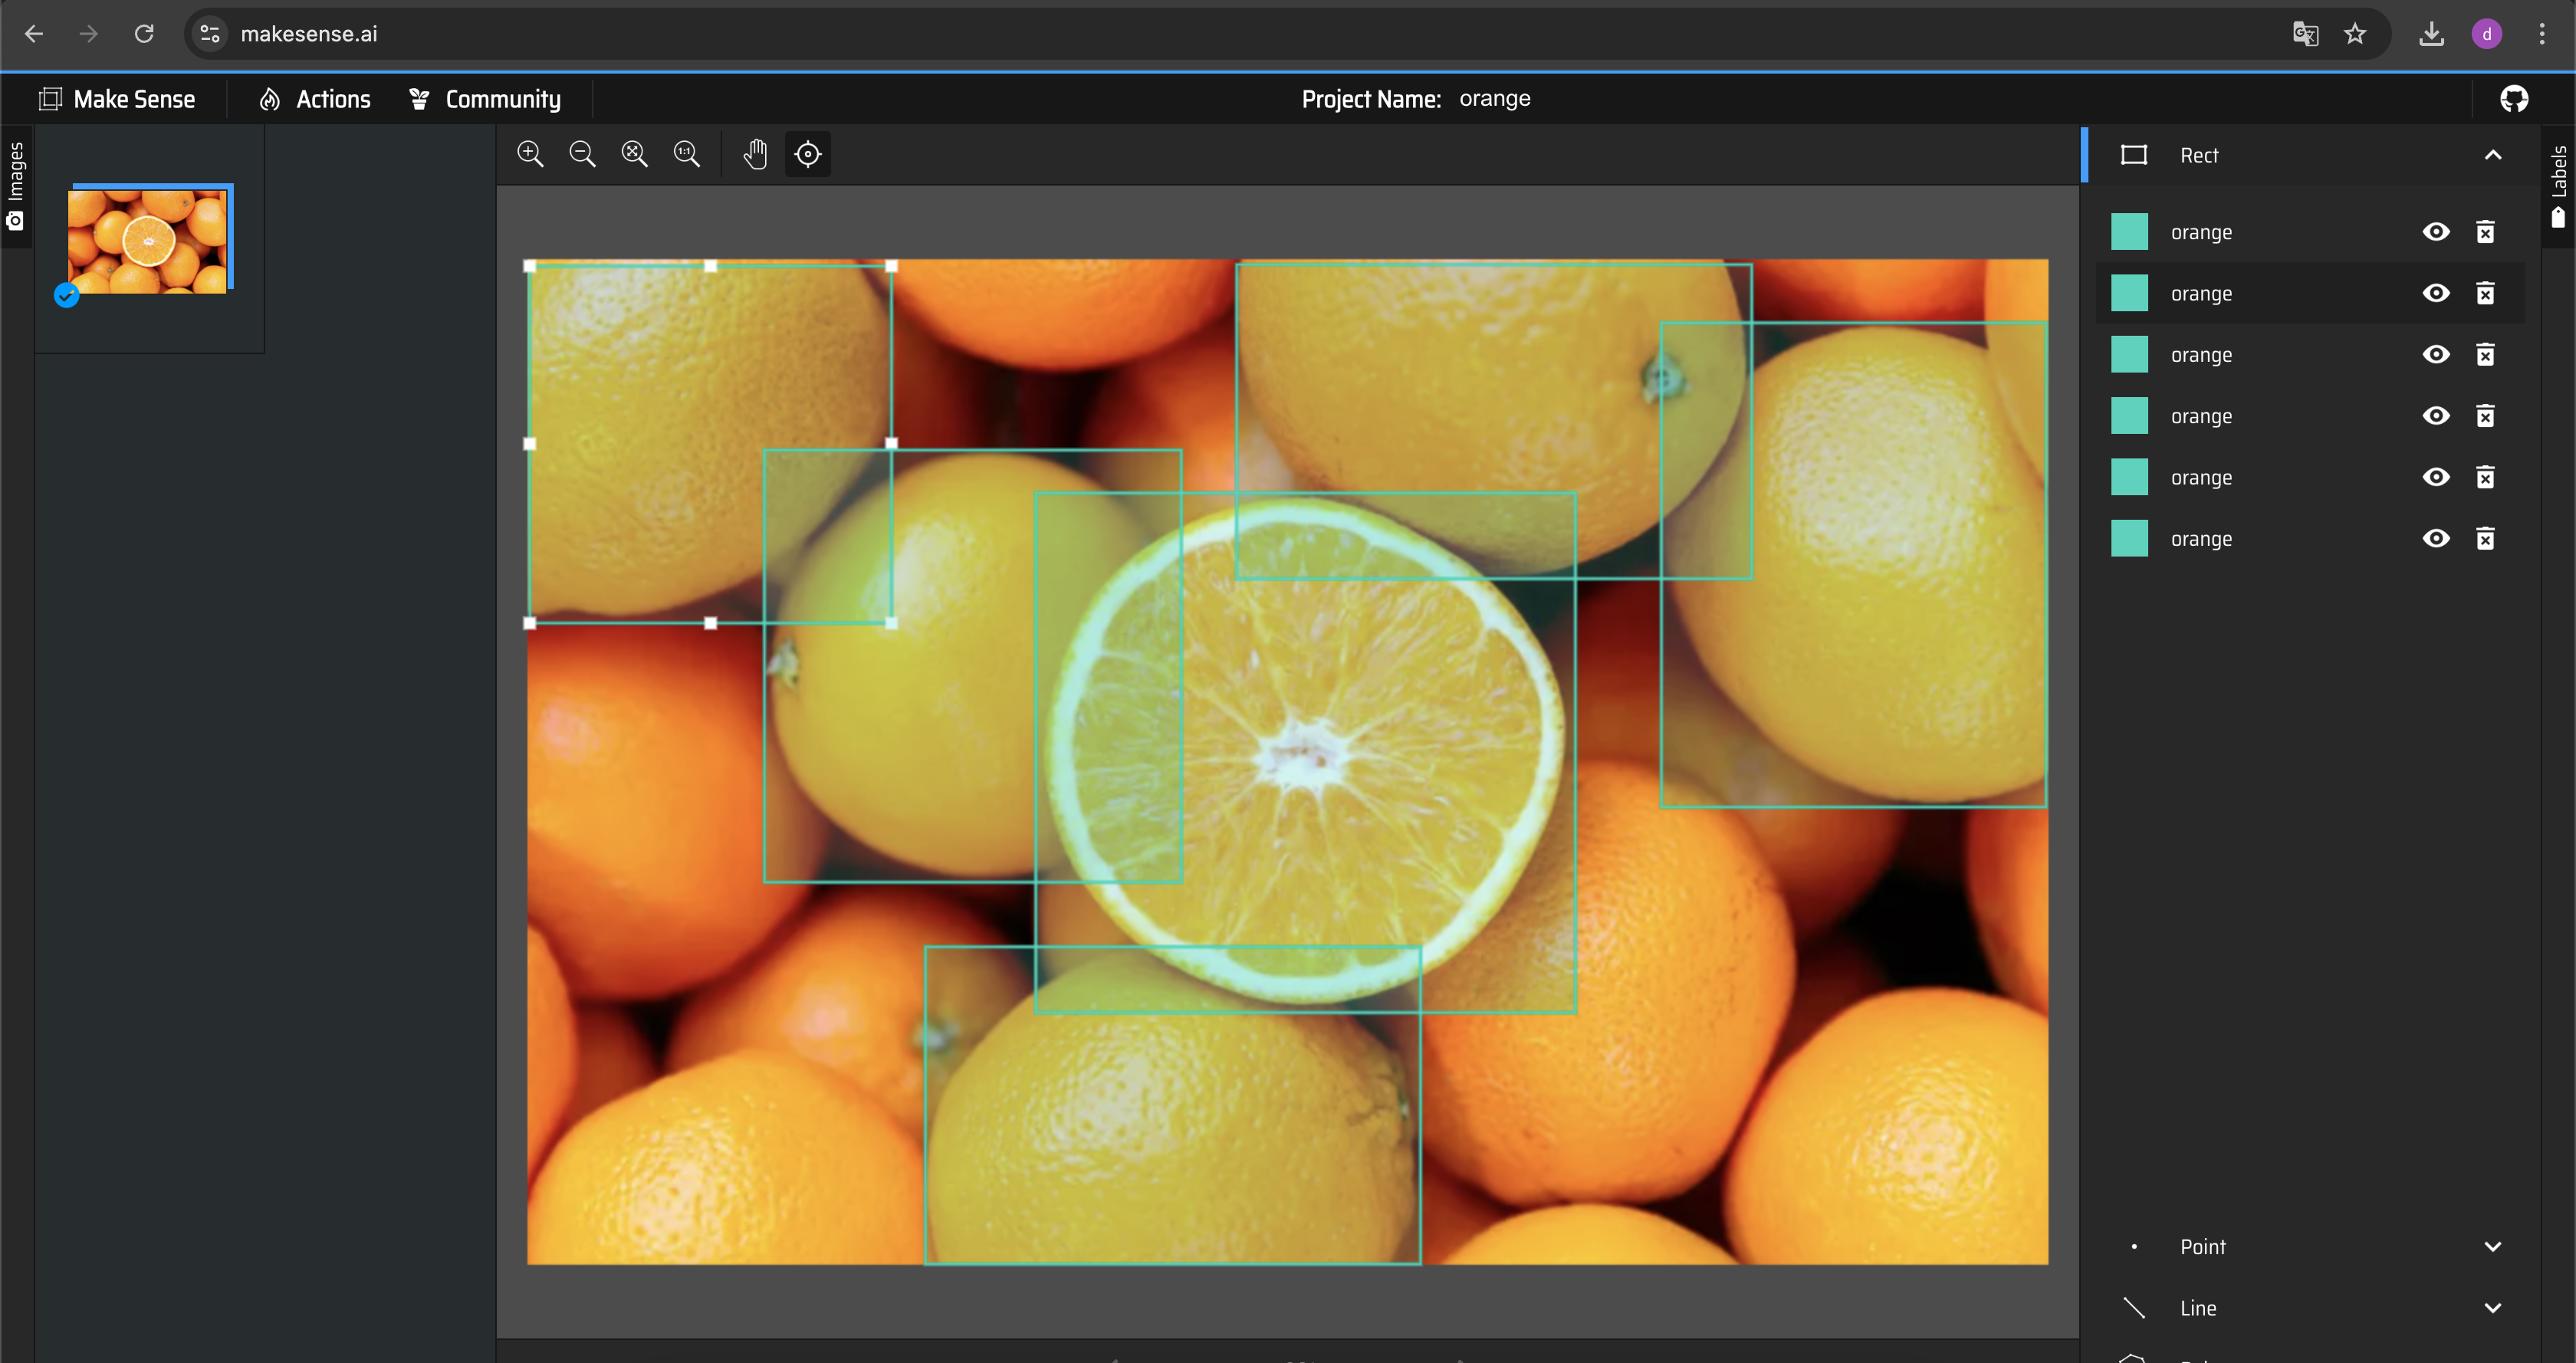Click the Make Sense logo
Screen dimensions: 2576x1363
[50, 98]
